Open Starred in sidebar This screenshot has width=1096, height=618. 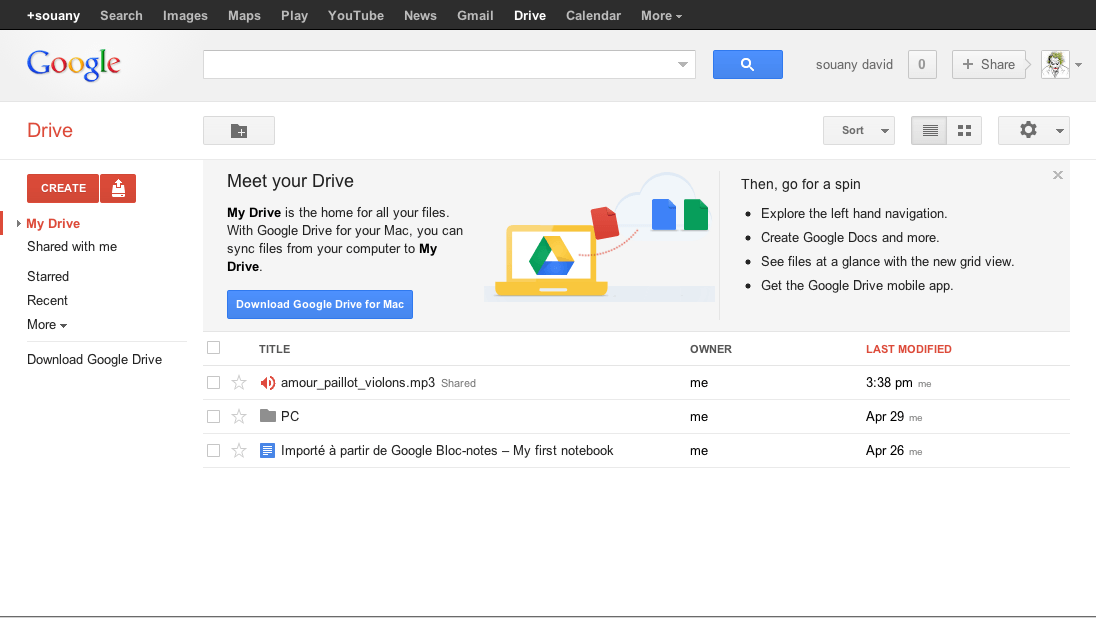[48, 276]
